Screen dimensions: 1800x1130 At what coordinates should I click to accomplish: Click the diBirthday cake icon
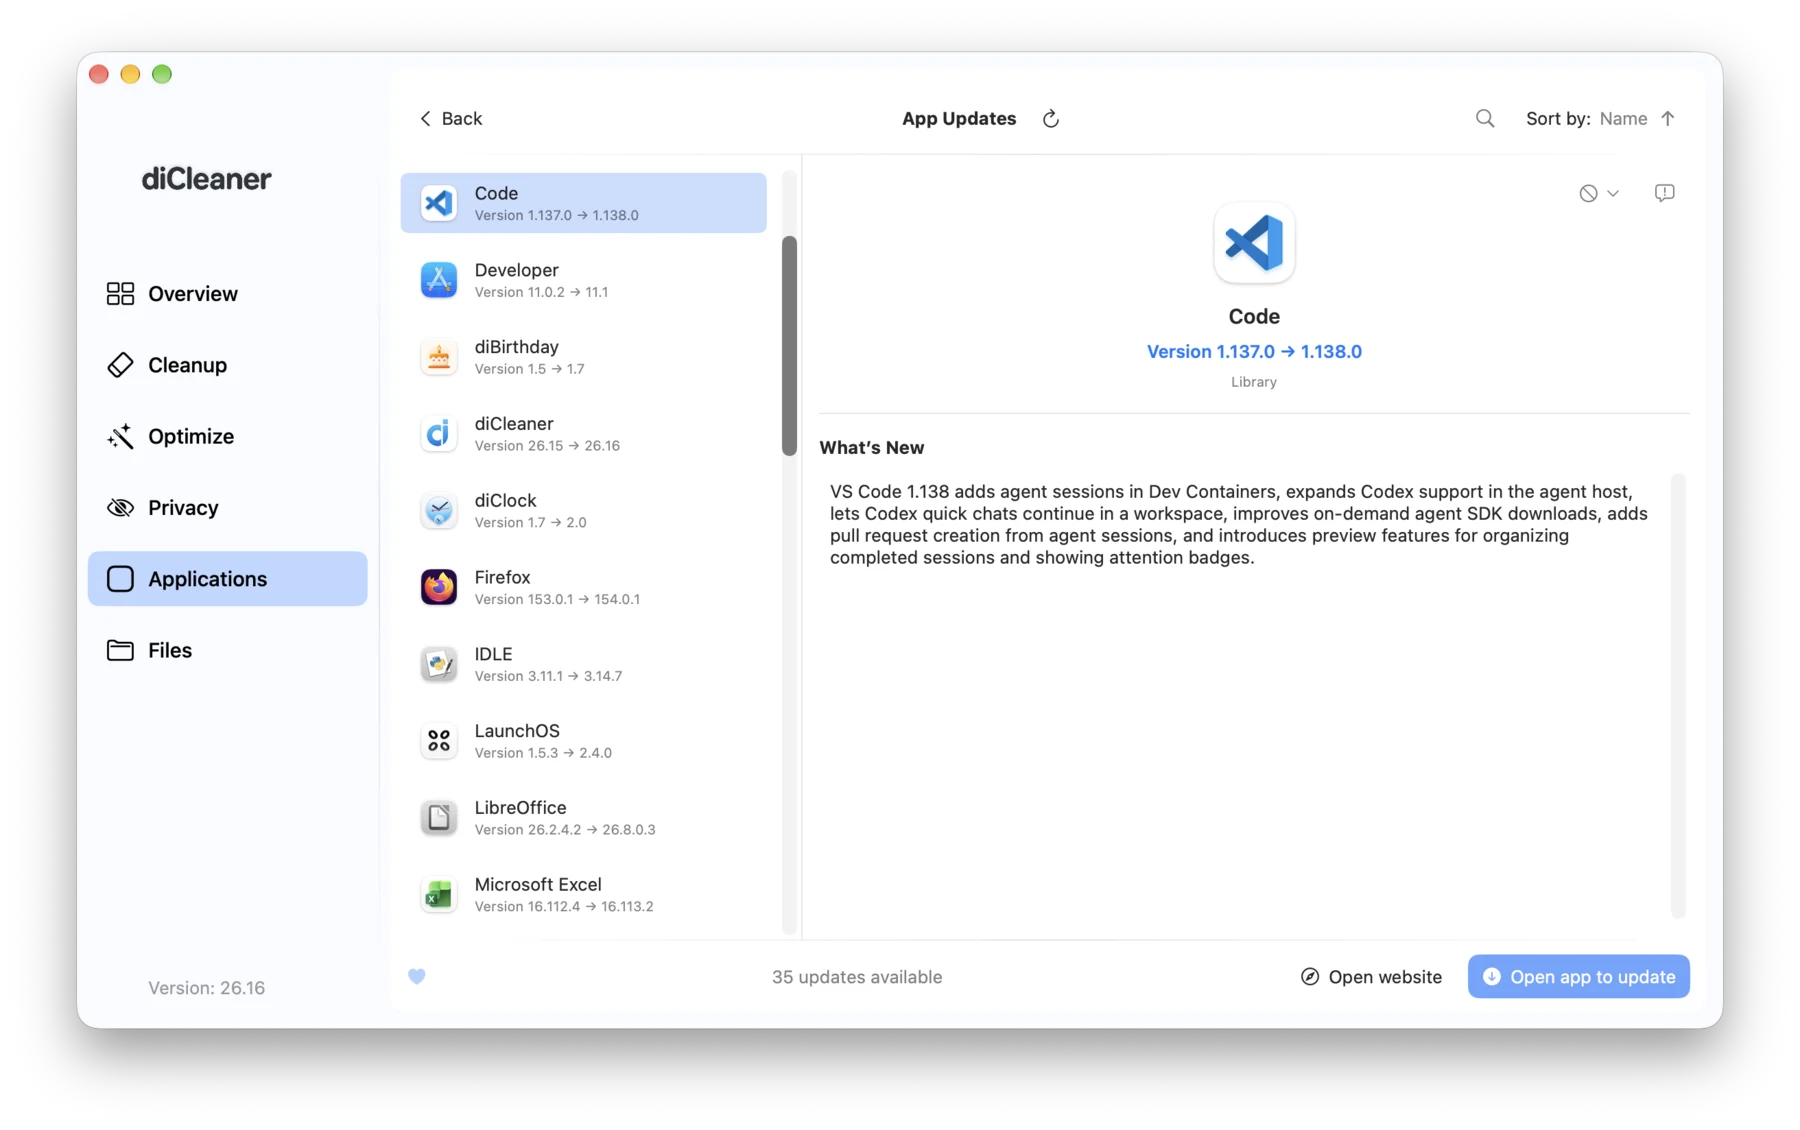(439, 357)
